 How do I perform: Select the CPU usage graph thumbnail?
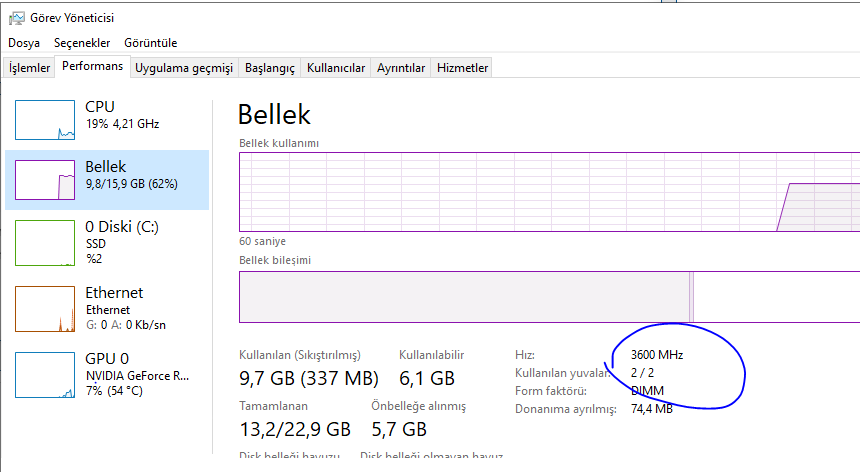(x=45, y=119)
